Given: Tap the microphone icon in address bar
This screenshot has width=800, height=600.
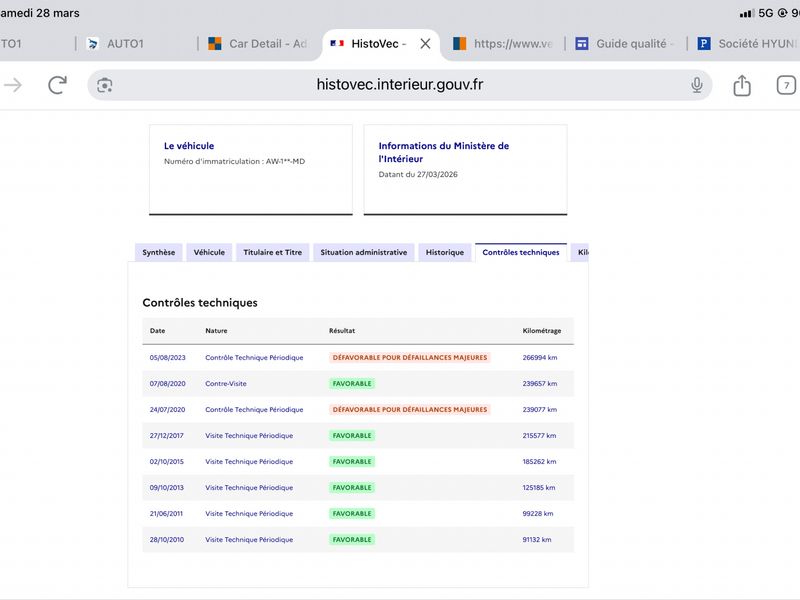Looking at the screenshot, I should [x=697, y=85].
